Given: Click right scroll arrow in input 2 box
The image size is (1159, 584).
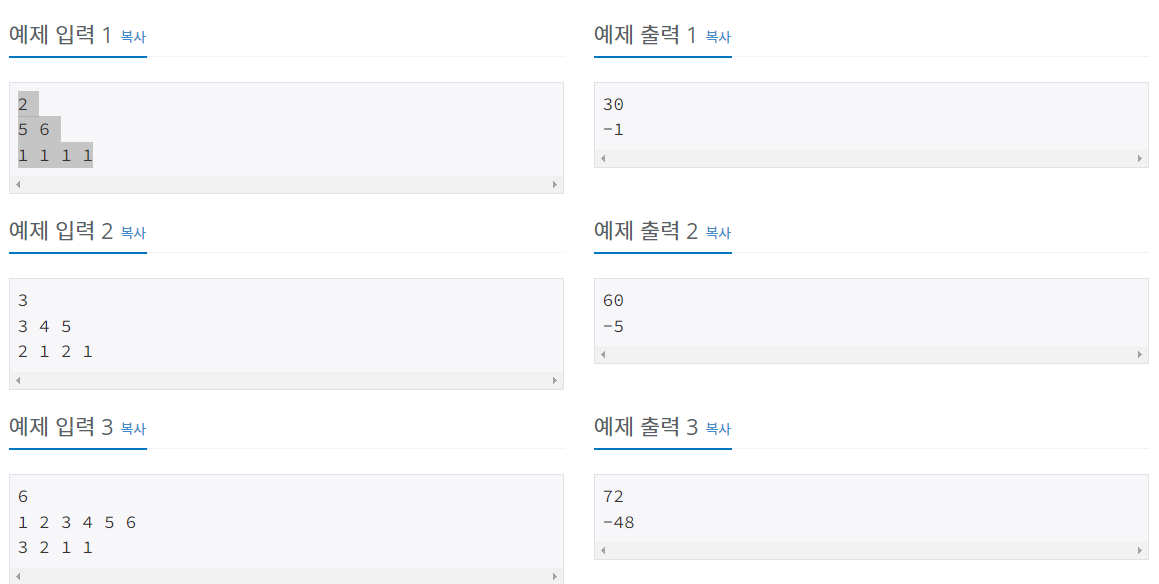Looking at the screenshot, I should click(x=555, y=381).
